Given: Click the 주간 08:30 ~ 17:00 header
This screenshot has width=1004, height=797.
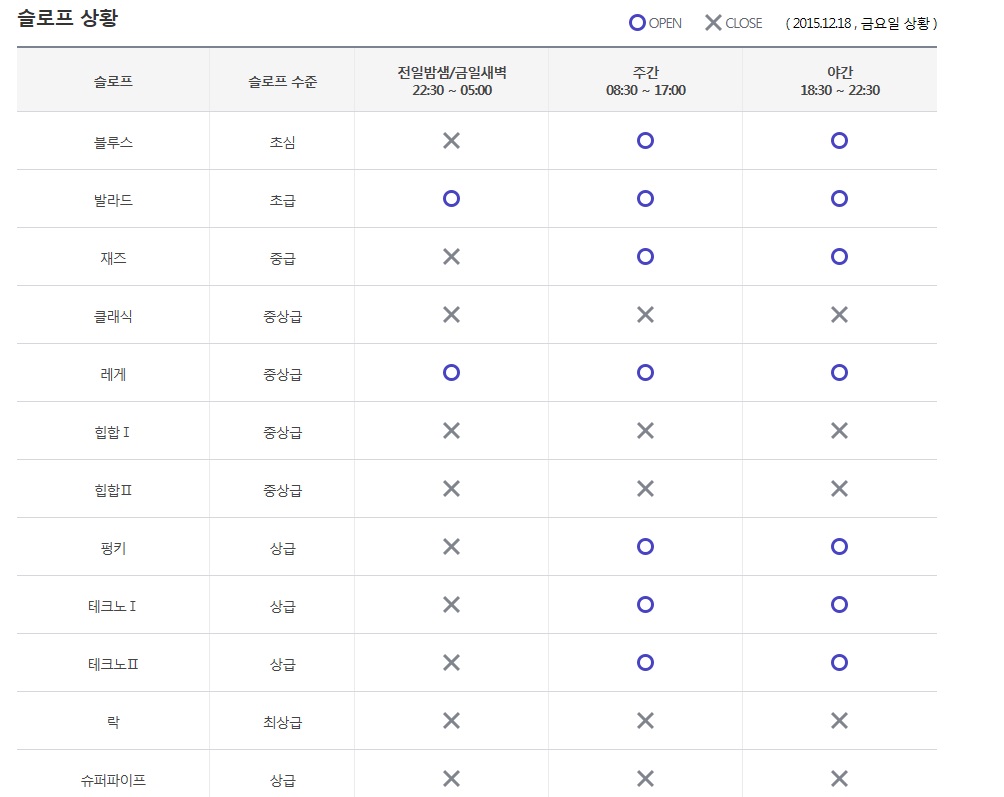Looking at the screenshot, I should click(645, 81).
